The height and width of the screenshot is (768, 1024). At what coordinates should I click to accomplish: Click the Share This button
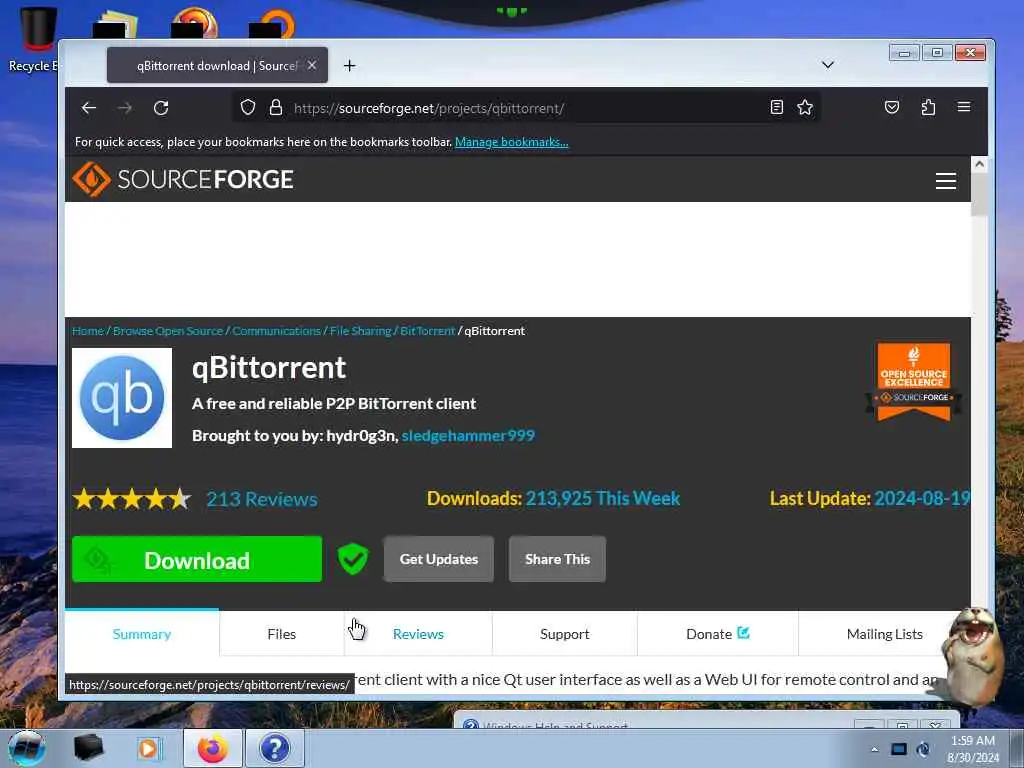coord(557,559)
